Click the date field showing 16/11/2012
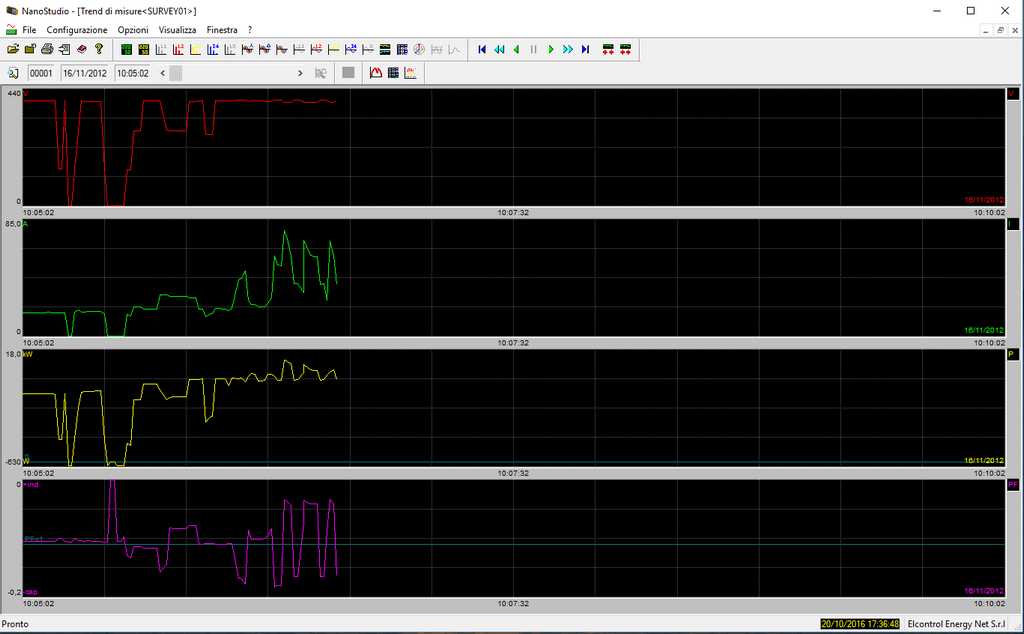The width and height of the screenshot is (1024, 634). [84, 73]
